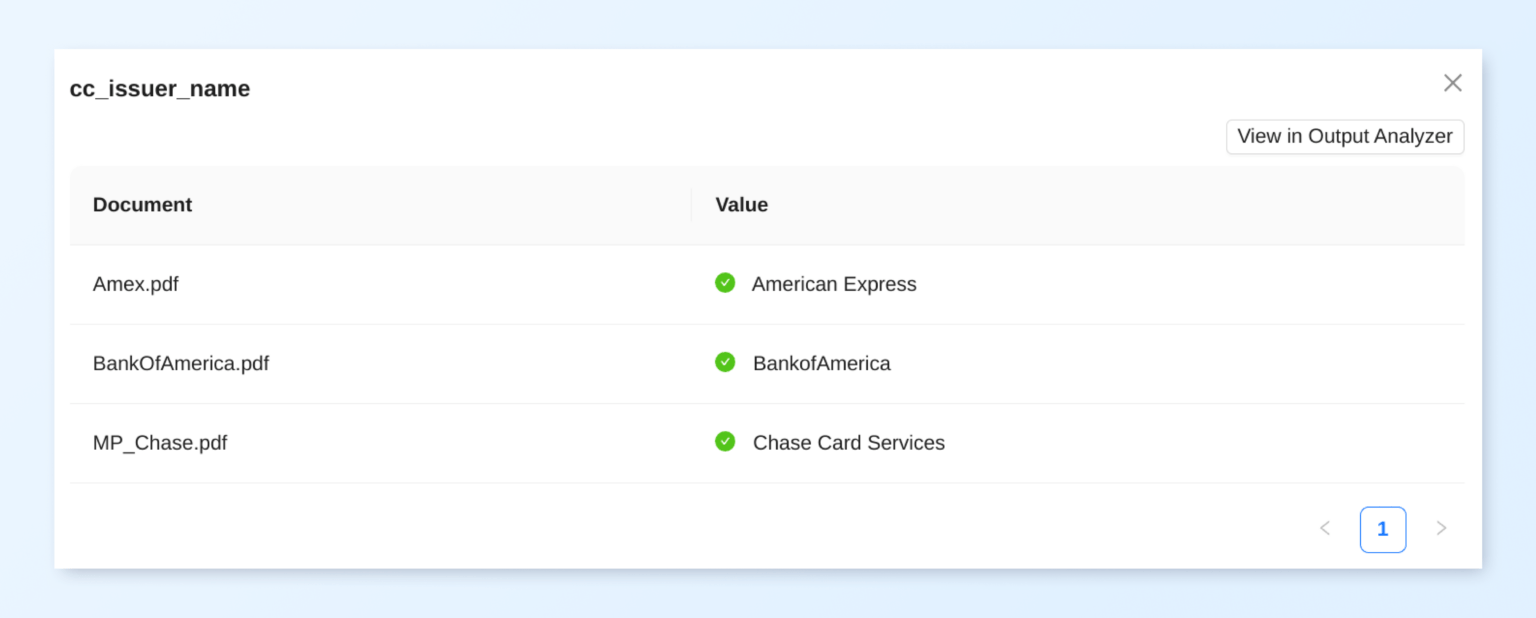
Task: Click the green check beside American Express
Action: [x=725, y=283]
